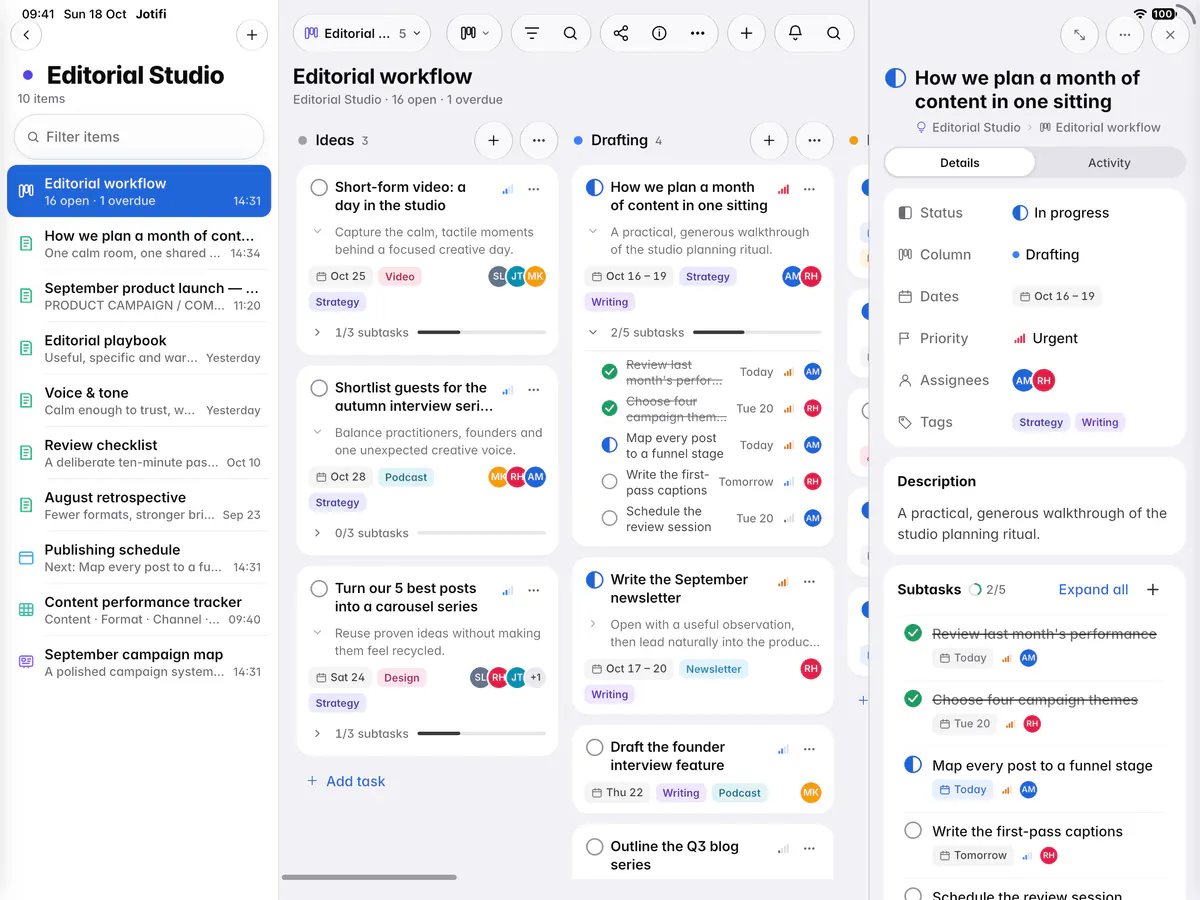This screenshot has width=1200, height=900.
Task: Open the Editorial board selector dropdown
Action: (x=361, y=33)
